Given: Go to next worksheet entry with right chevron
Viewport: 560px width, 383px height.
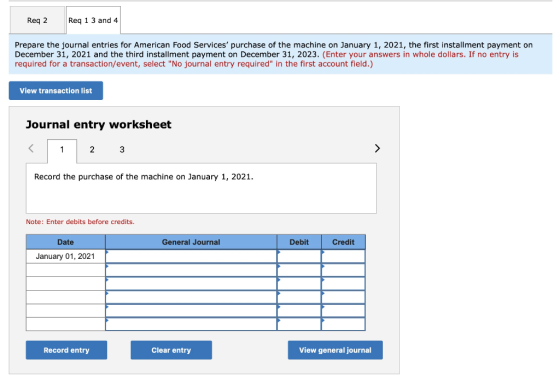Looking at the screenshot, I should coord(377,148).
